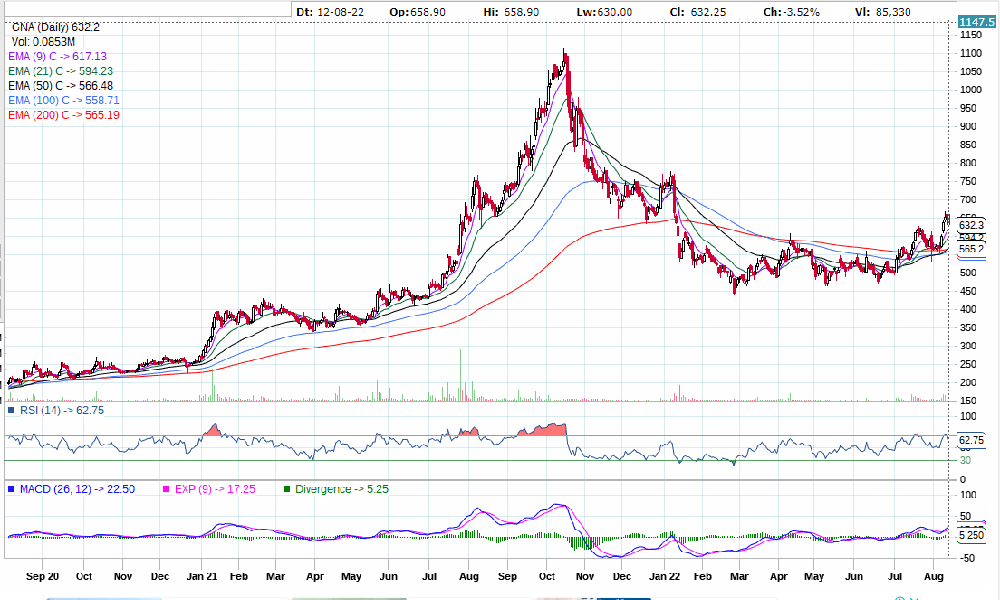This screenshot has height=600, width=1000.
Task: Click the Vol: 0.0853M legend text
Action: [x=43, y=42]
